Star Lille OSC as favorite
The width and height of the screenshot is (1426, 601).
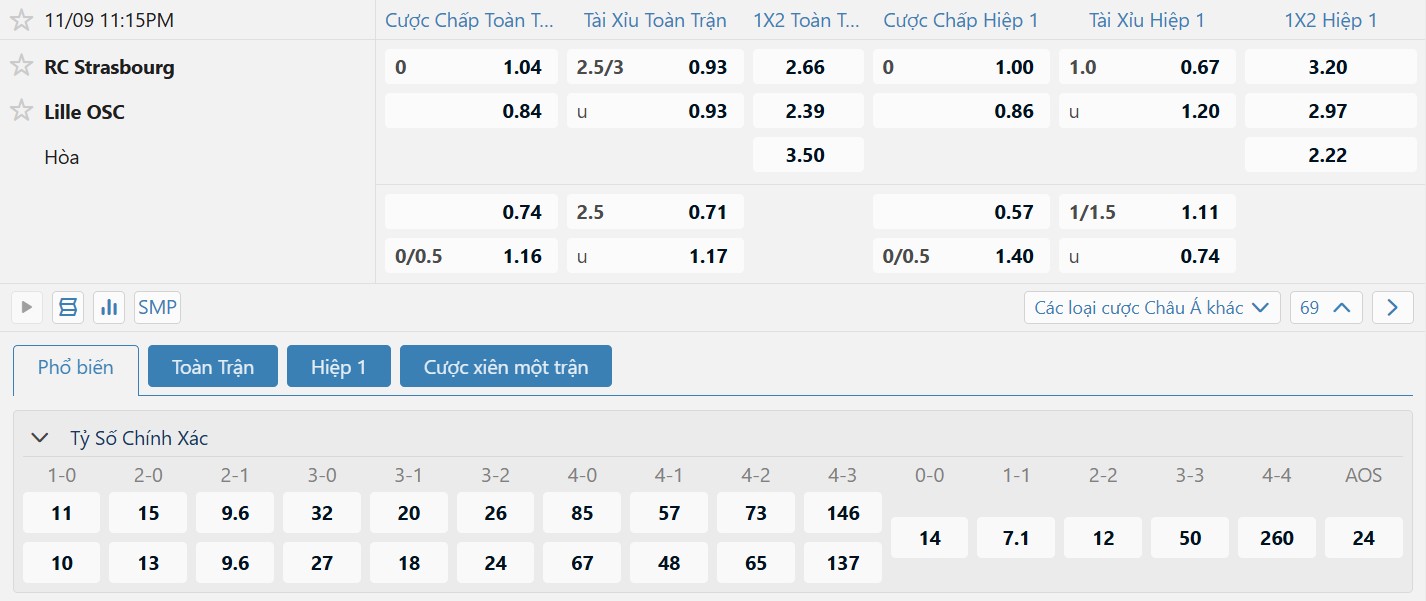(x=21, y=111)
